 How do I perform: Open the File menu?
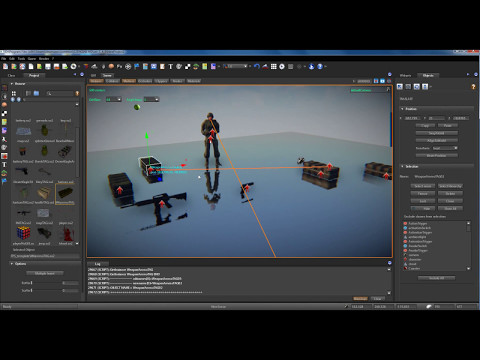pos(4,59)
